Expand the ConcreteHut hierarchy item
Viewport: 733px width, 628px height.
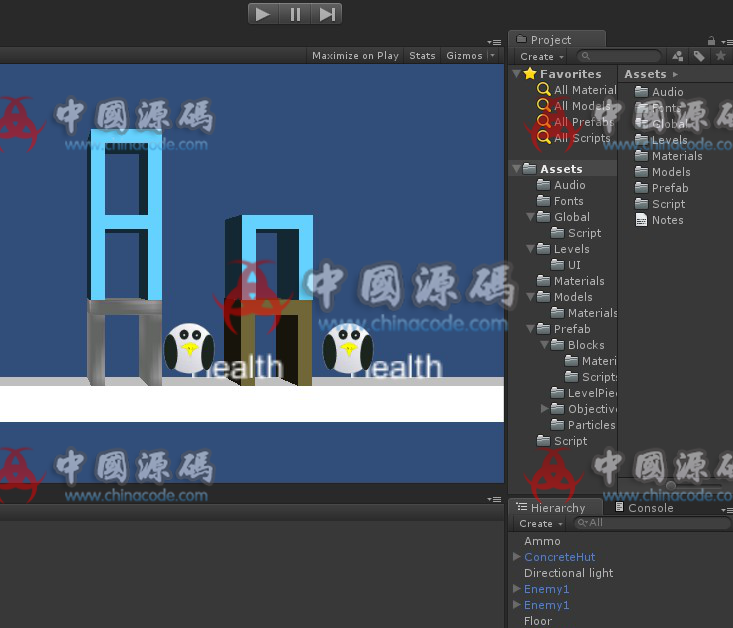517,557
